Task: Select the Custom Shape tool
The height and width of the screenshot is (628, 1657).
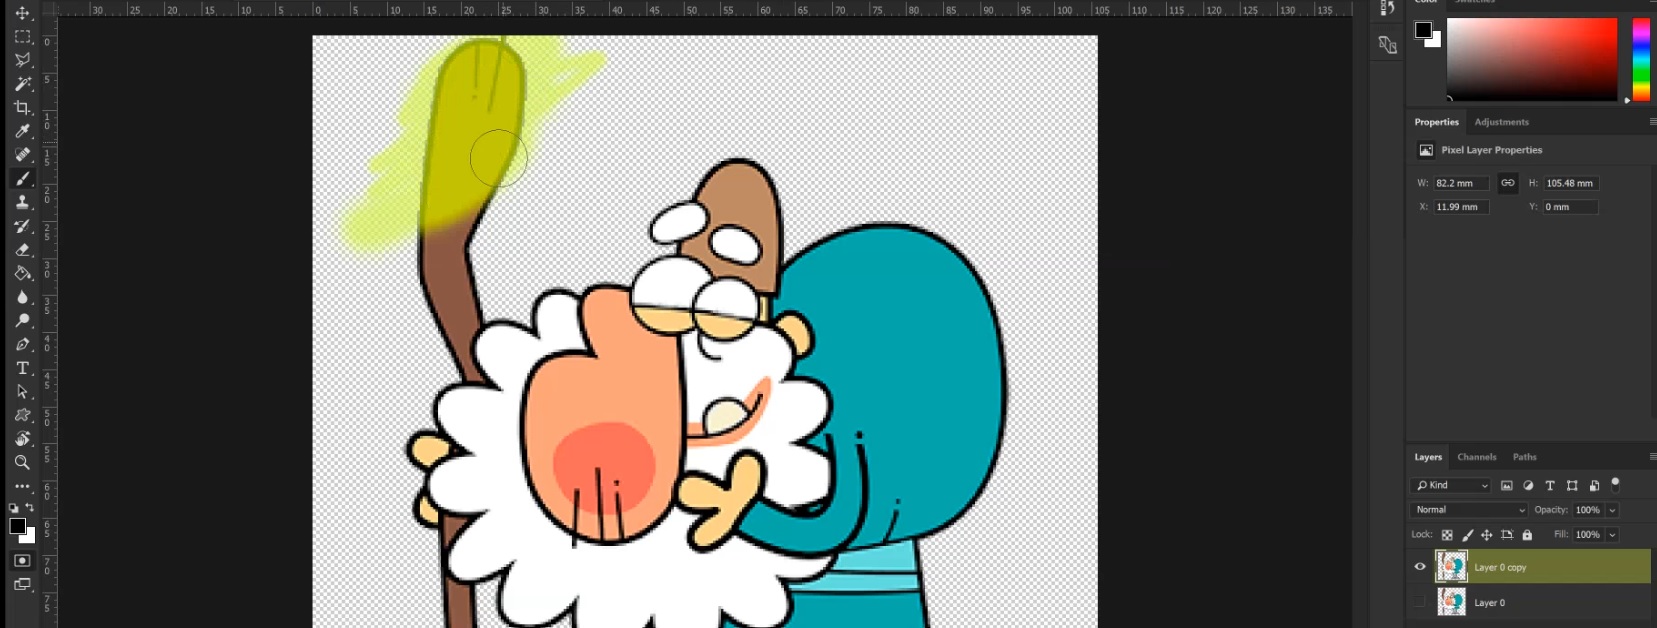Action: coord(22,415)
